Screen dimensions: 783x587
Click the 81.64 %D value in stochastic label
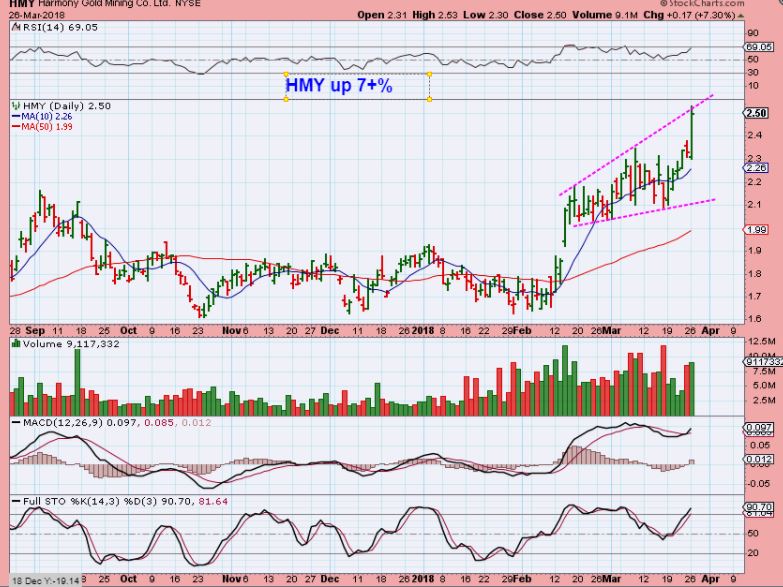pos(213,501)
